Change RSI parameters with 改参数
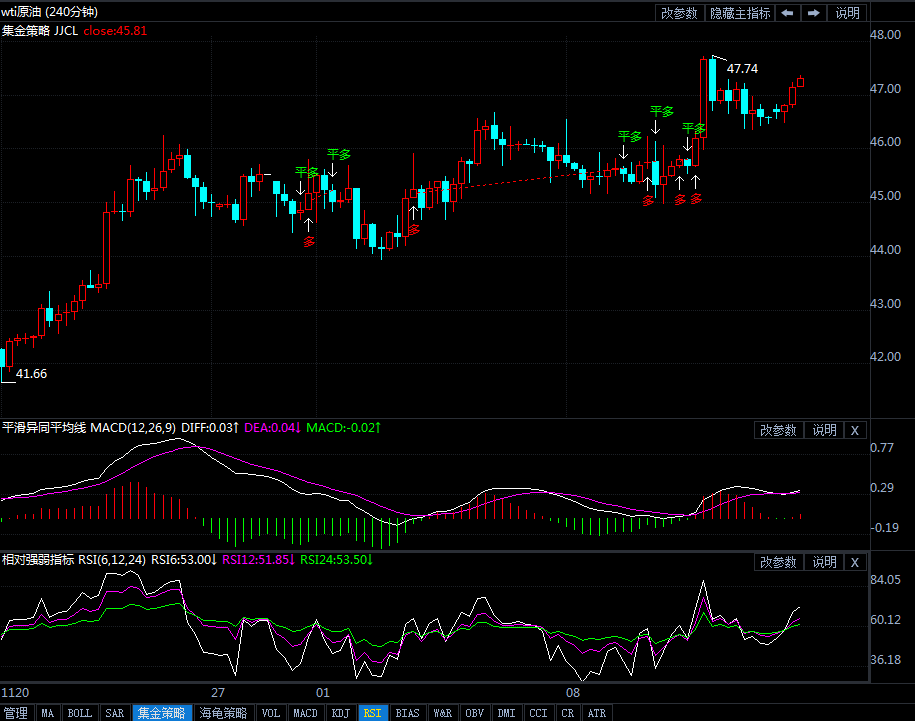The image size is (915, 721). click(x=778, y=562)
